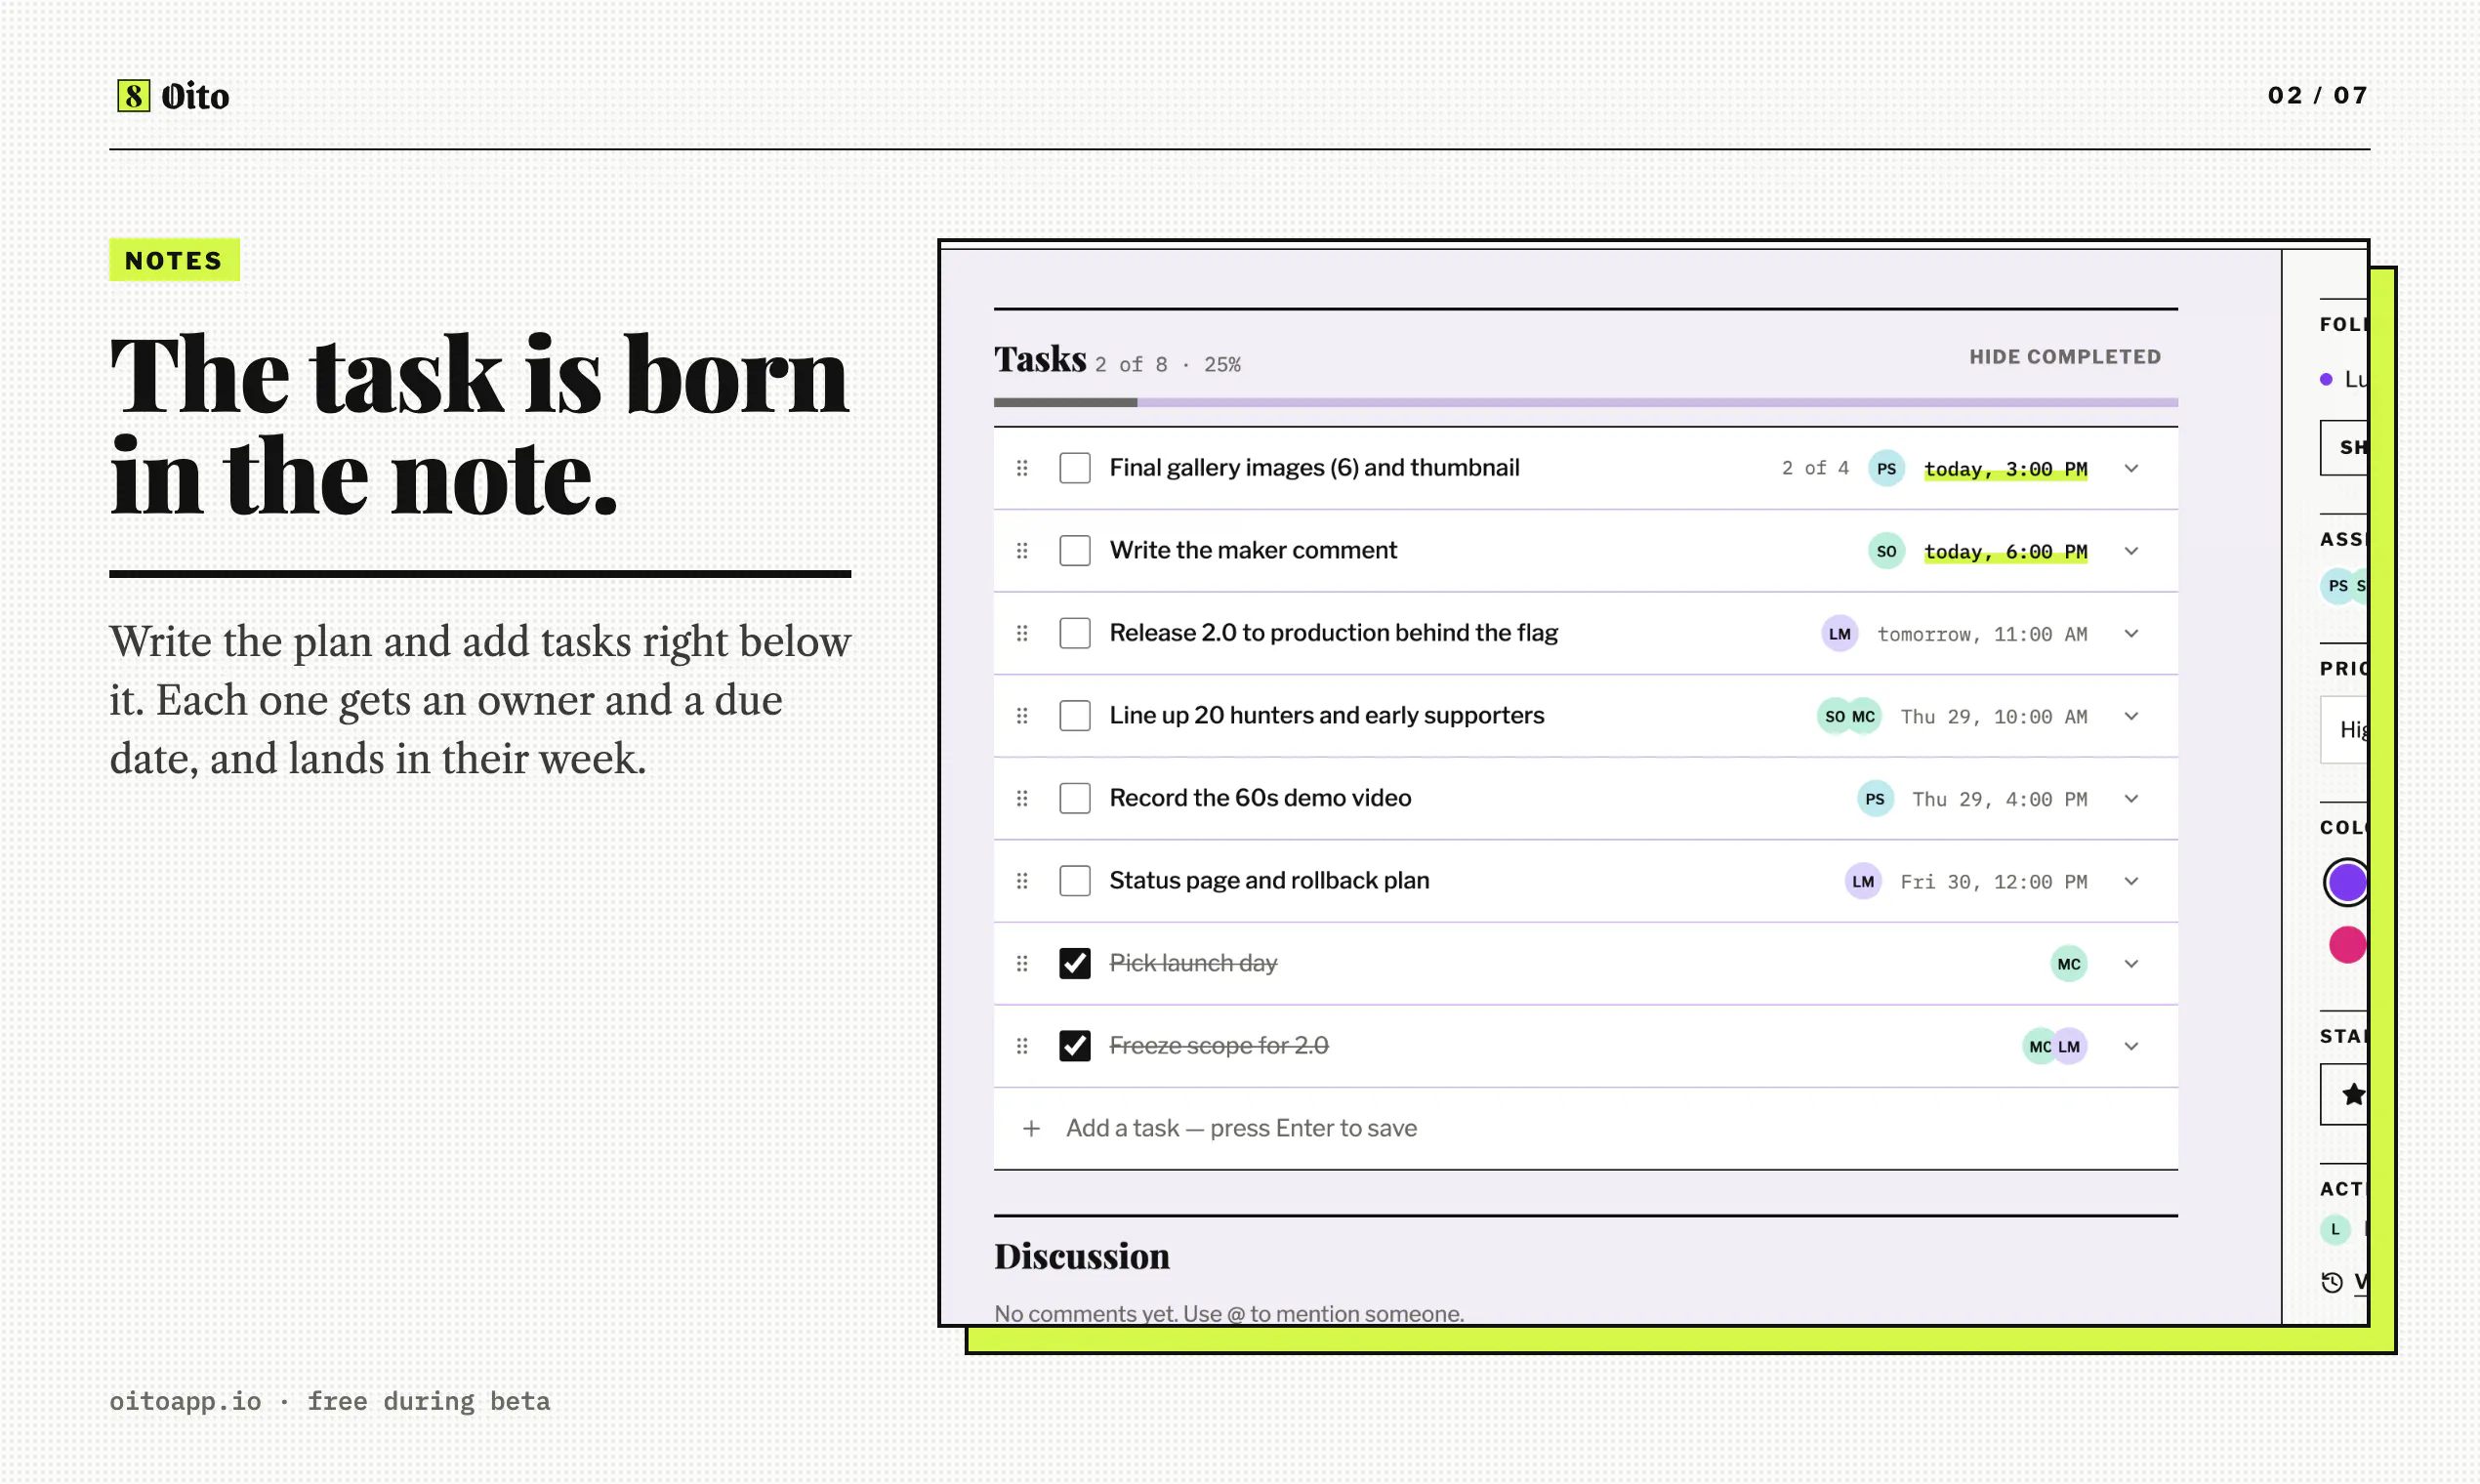Check off Final gallery images (6) and thumbnail
The width and height of the screenshot is (2480, 1484).
1075,468
